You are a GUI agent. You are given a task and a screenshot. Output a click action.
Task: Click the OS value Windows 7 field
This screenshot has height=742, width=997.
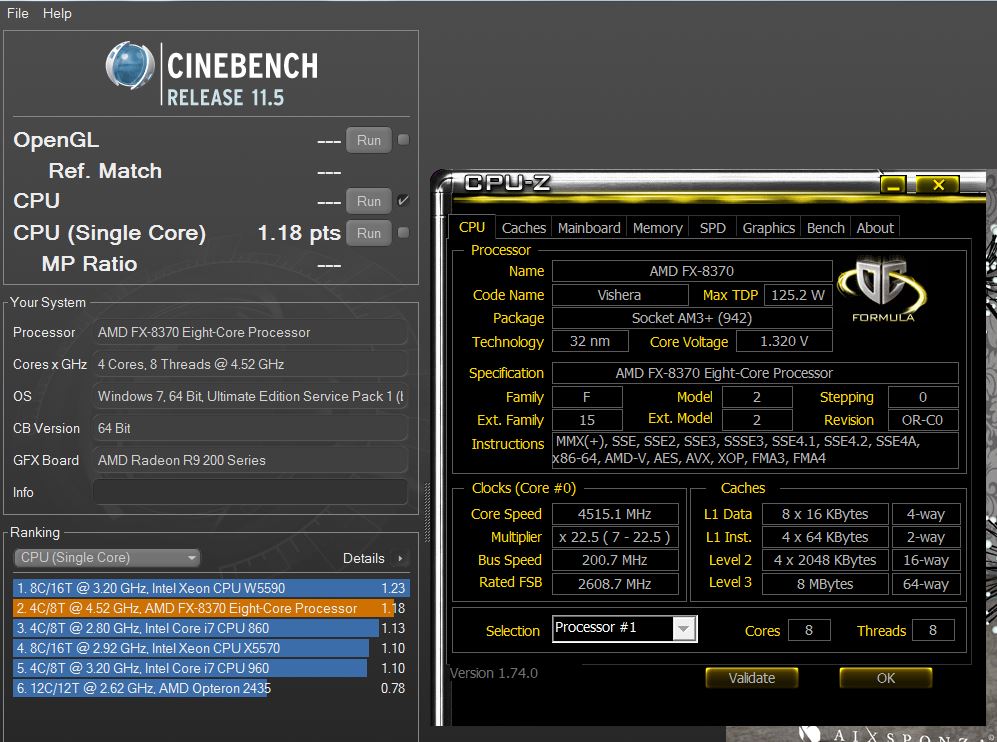tap(250, 396)
